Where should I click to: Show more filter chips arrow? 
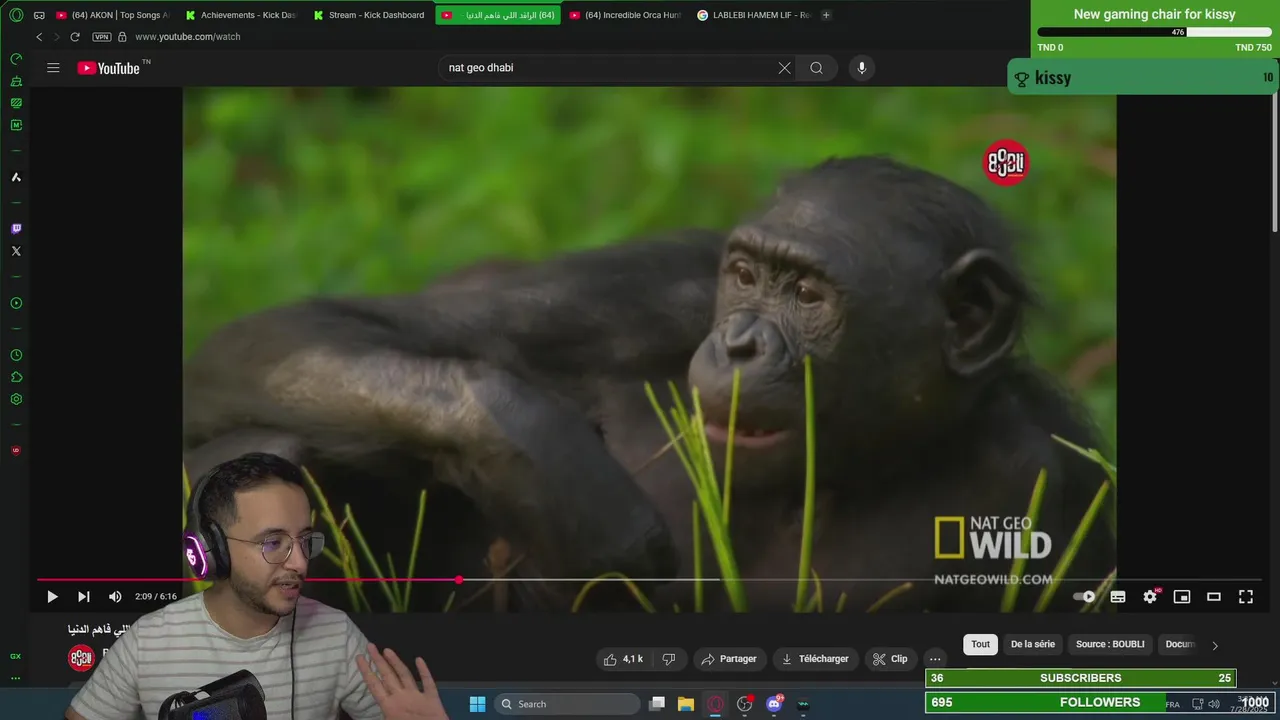pos(1215,646)
